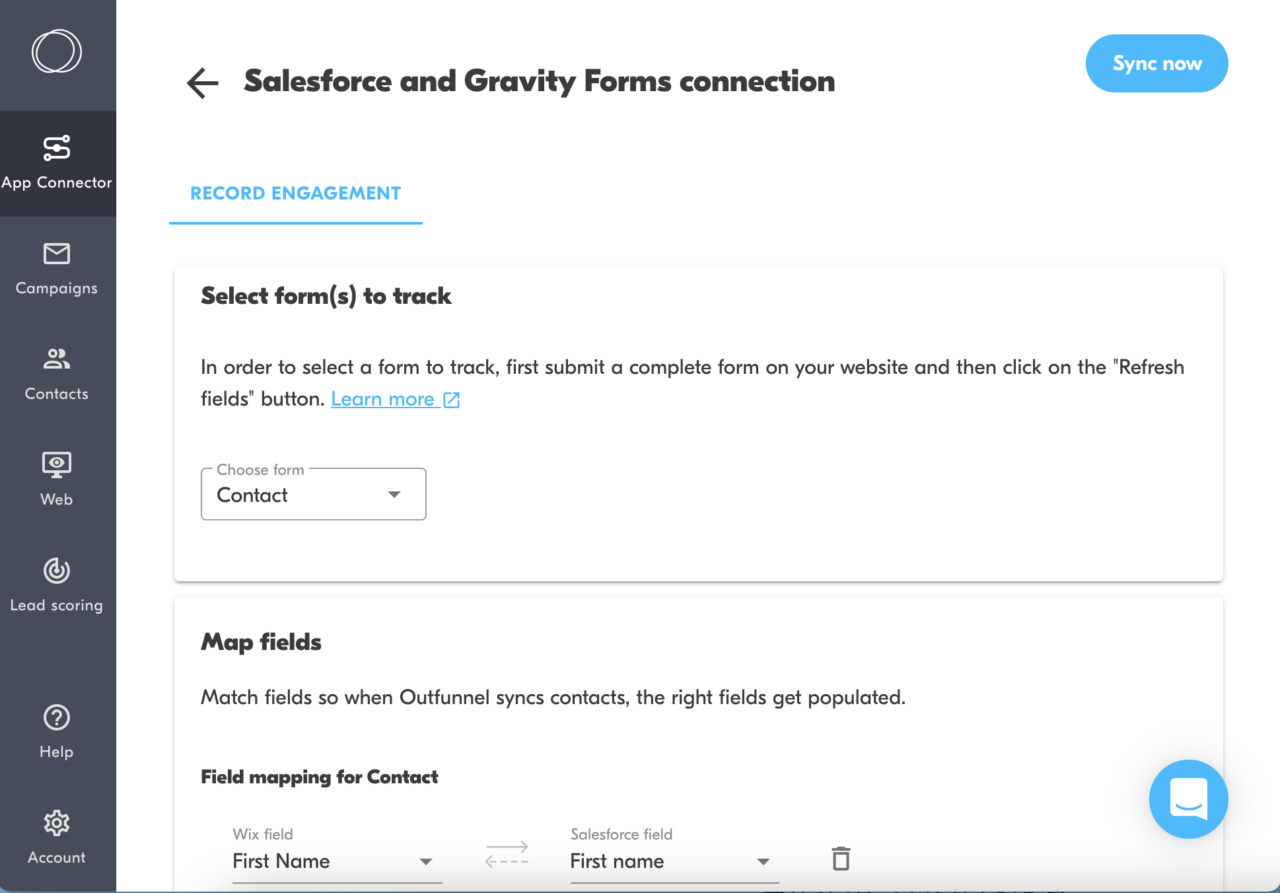Viewport: 1280px width, 893px height.
Task: Switch to the Record Engagement tab
Action: click(295, 193)
